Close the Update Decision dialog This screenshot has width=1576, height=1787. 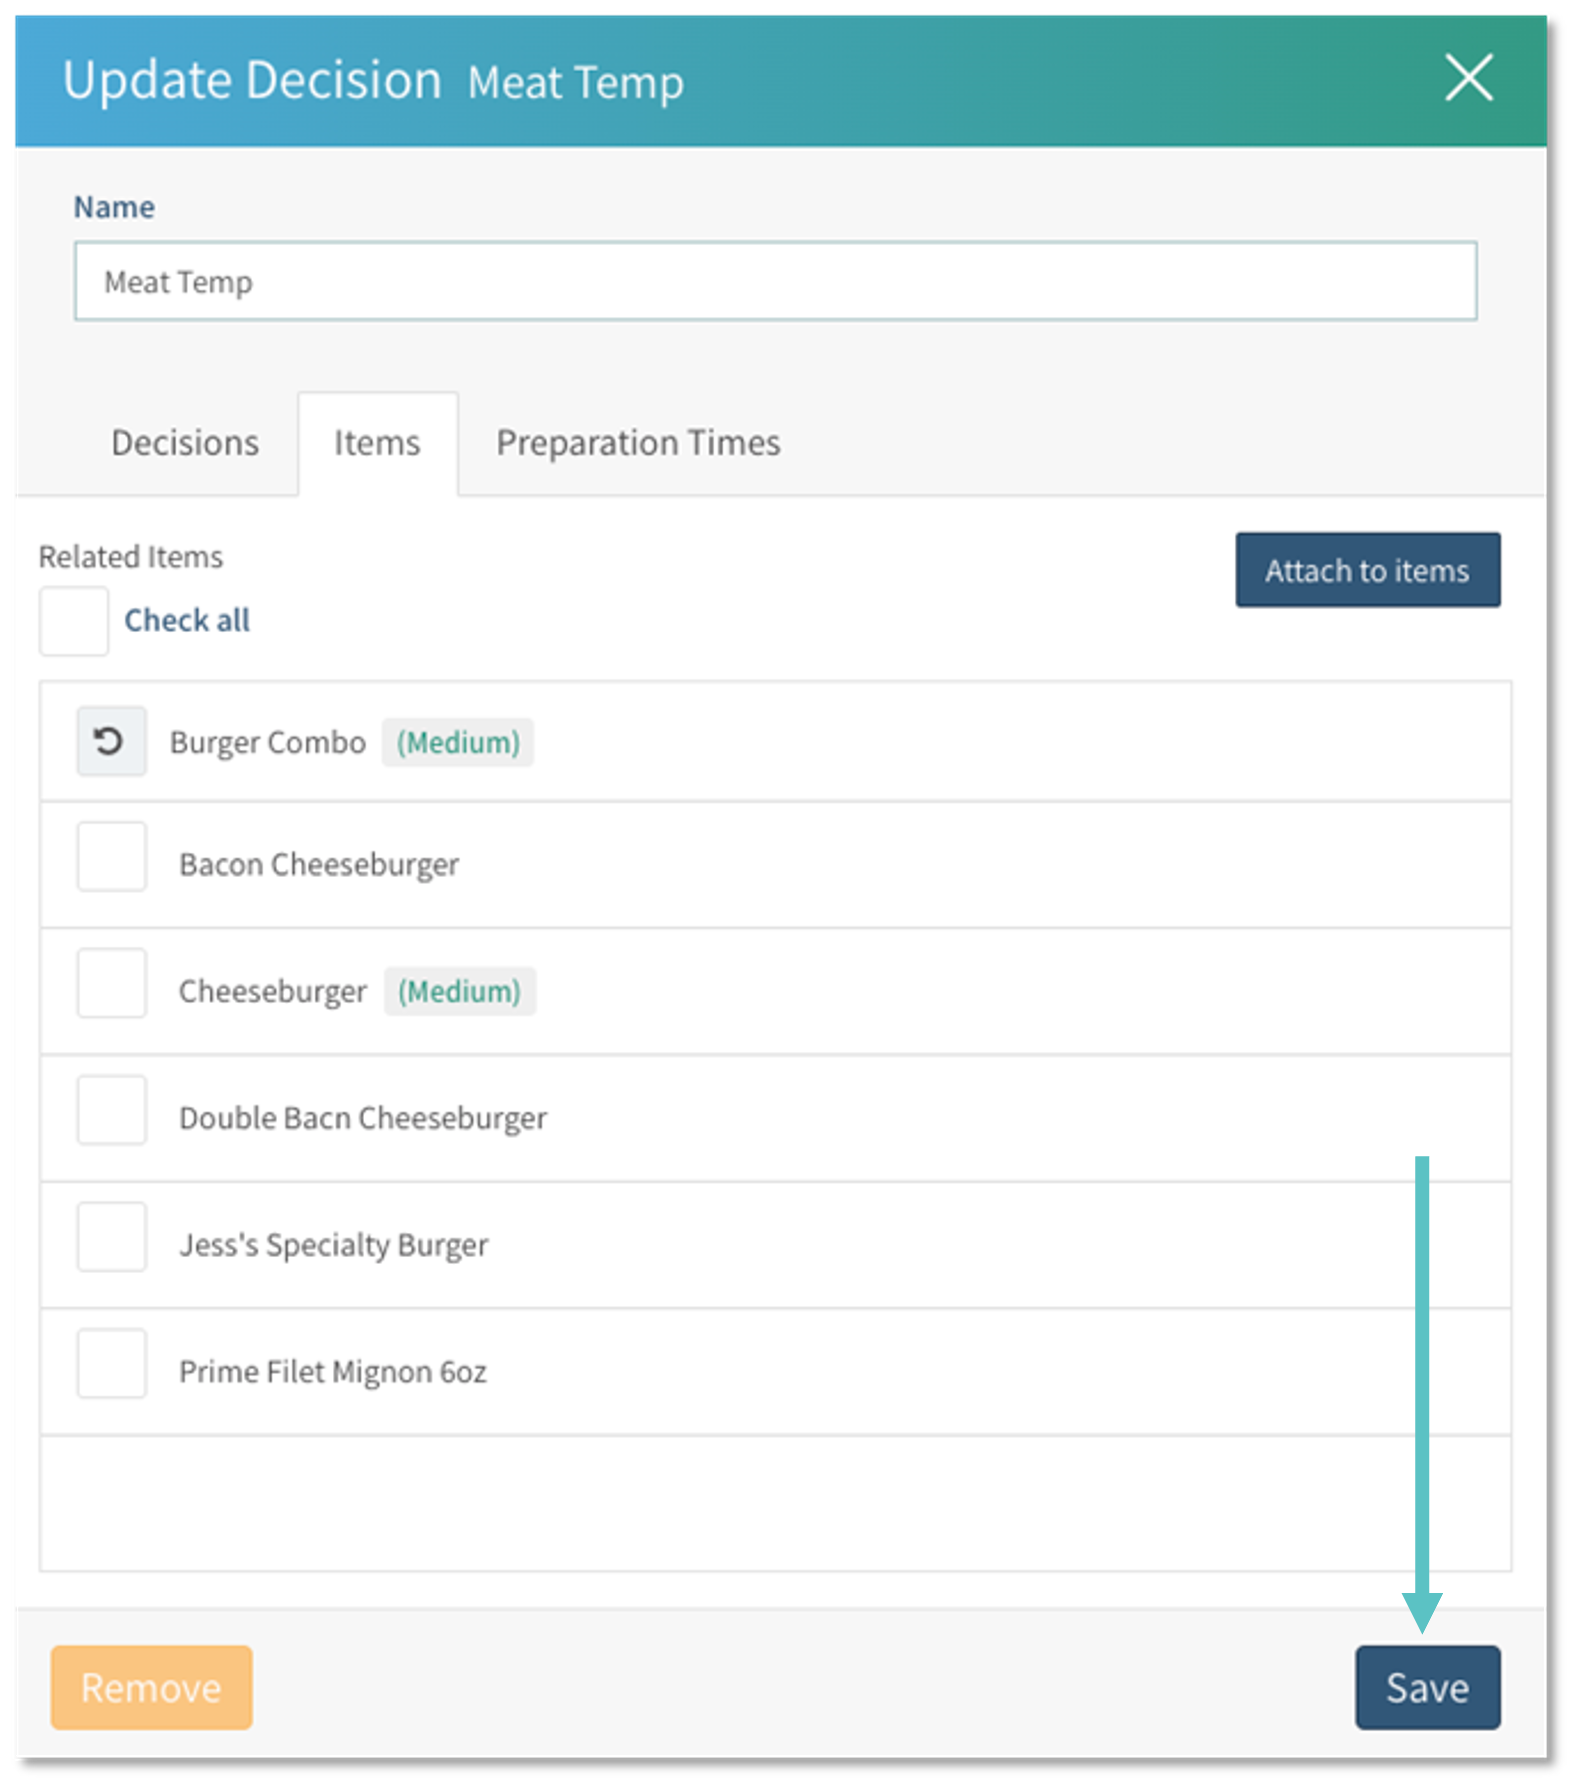click(1468, 78)
